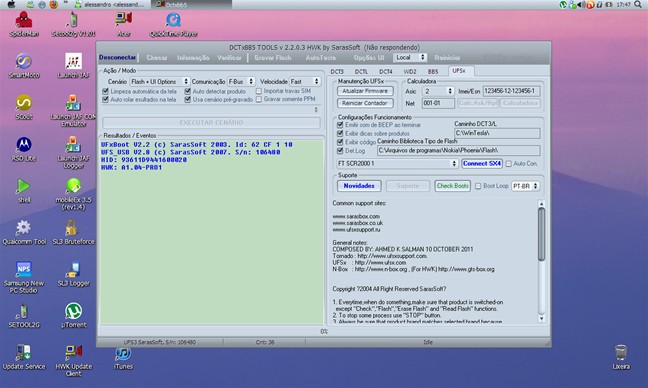
Task: Launch QuickTime Player from desktop
Action: point(173,24)
